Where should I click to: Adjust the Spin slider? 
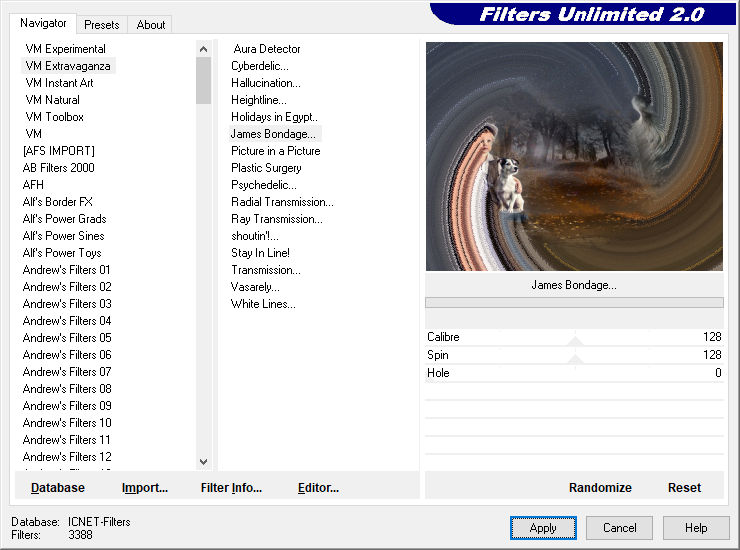(x=574, y=355)
